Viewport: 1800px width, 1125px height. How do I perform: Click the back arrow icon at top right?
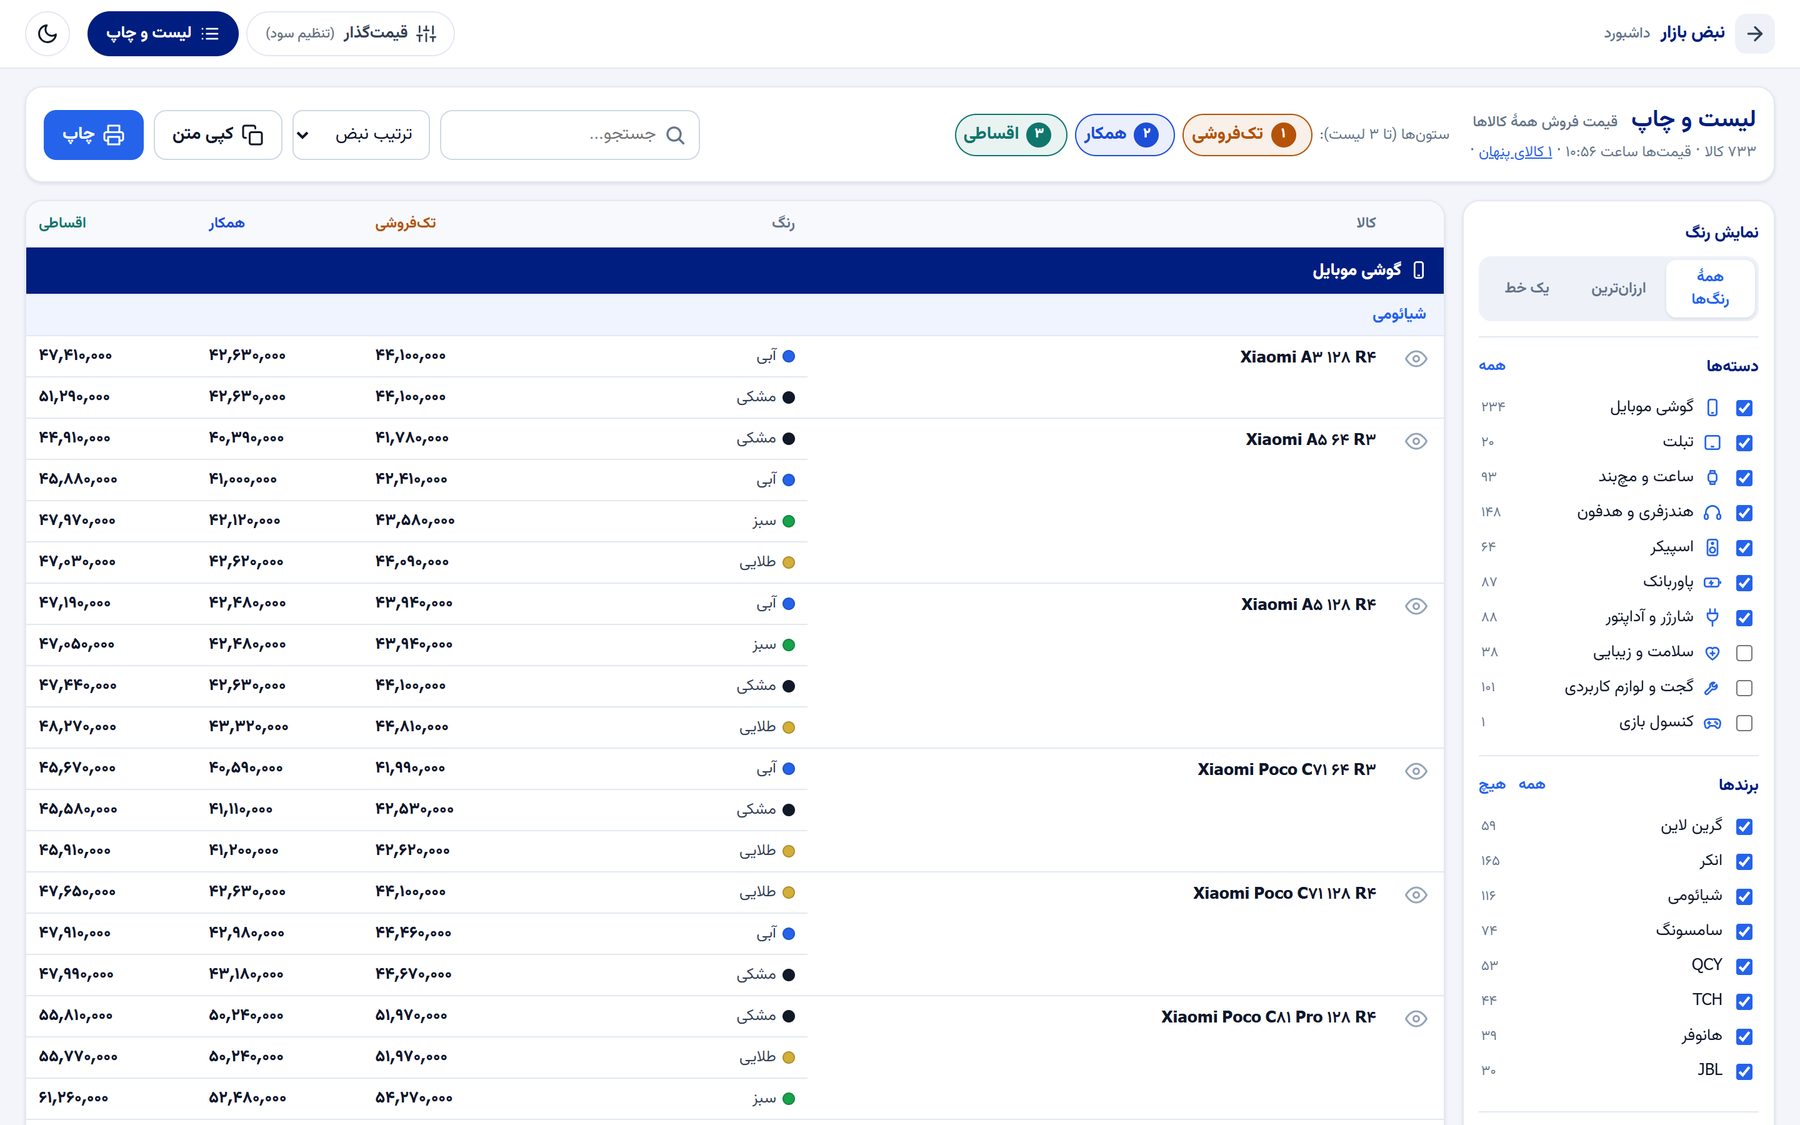point(1755,34)
